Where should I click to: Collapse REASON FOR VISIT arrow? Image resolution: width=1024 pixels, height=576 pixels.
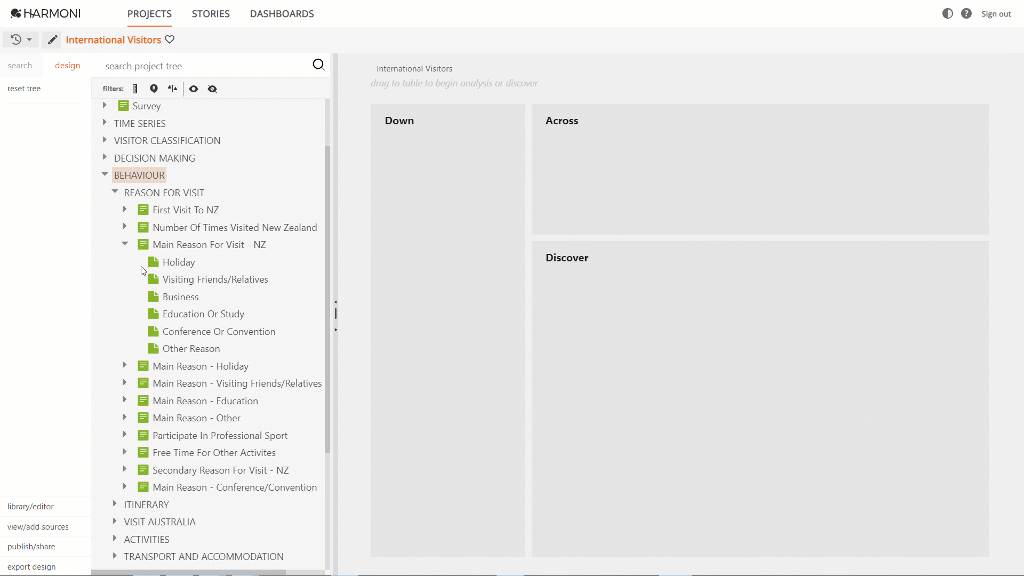coord(115,192)
